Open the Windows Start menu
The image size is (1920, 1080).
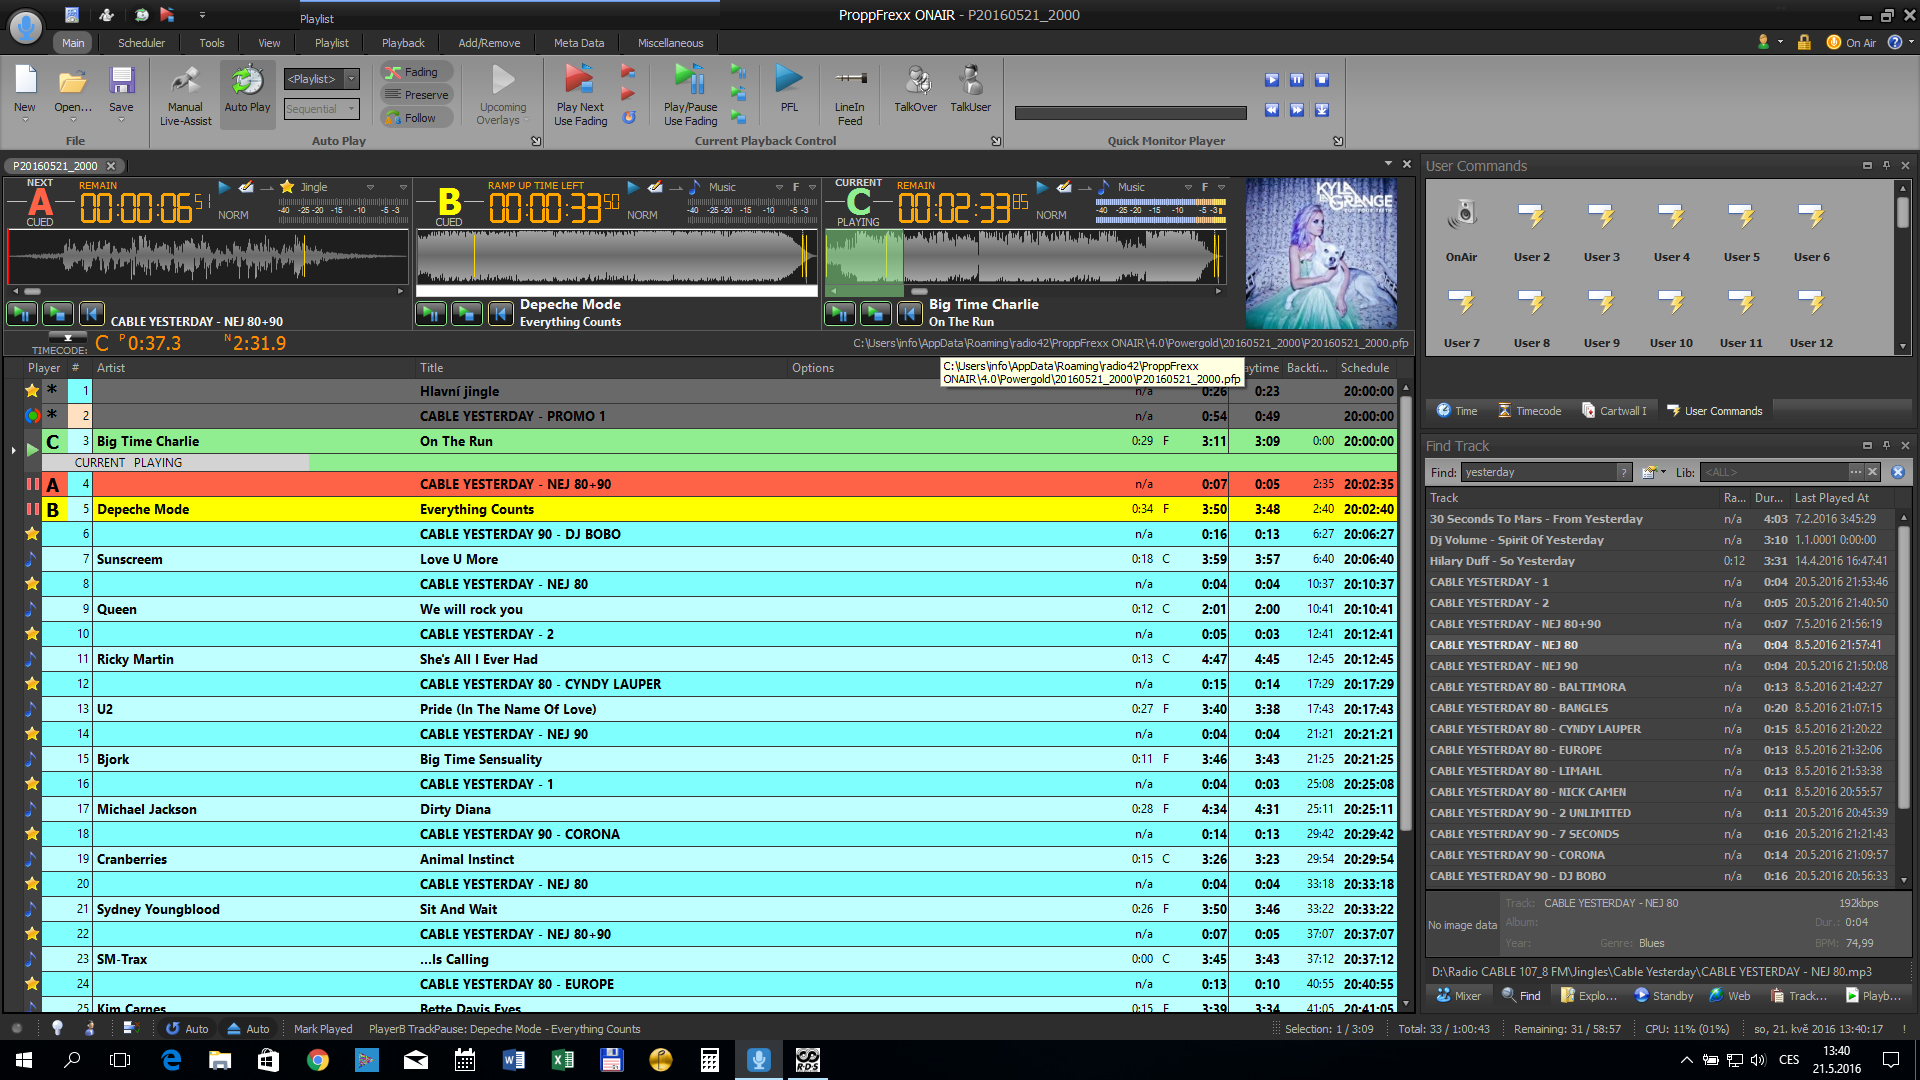pos(24,1060)
